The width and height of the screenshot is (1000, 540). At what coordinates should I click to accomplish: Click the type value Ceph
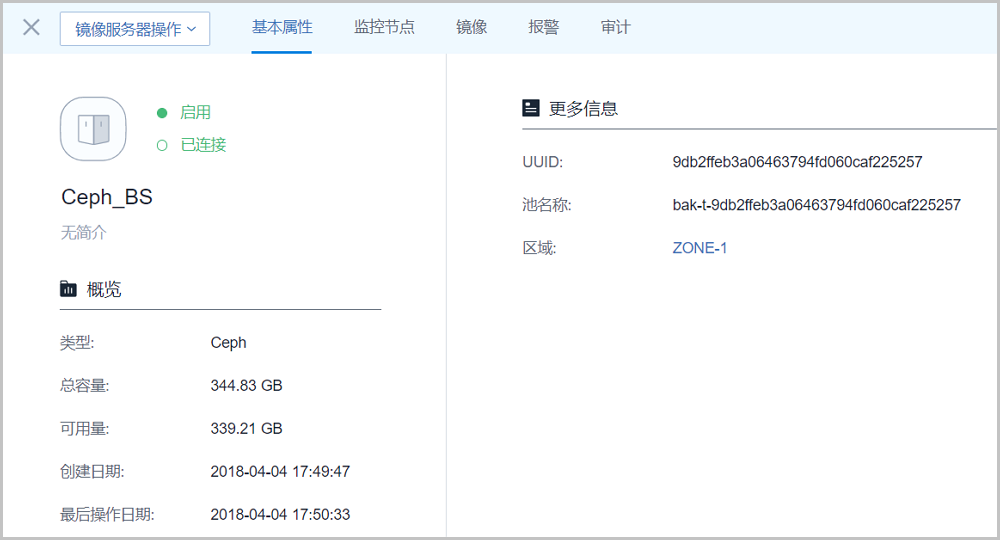point(228,342)
